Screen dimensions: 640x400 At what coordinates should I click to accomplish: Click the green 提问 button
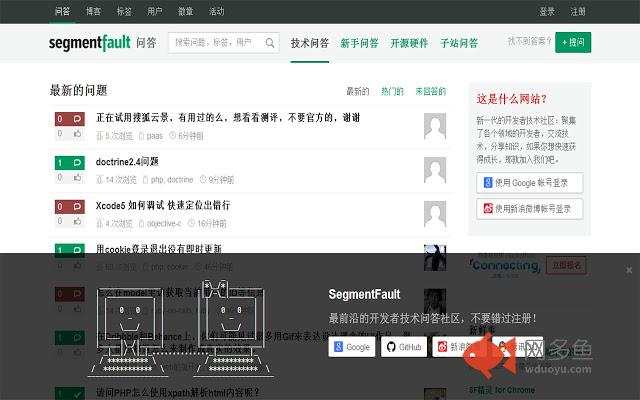pyautogui.click(x=573, y=42)
